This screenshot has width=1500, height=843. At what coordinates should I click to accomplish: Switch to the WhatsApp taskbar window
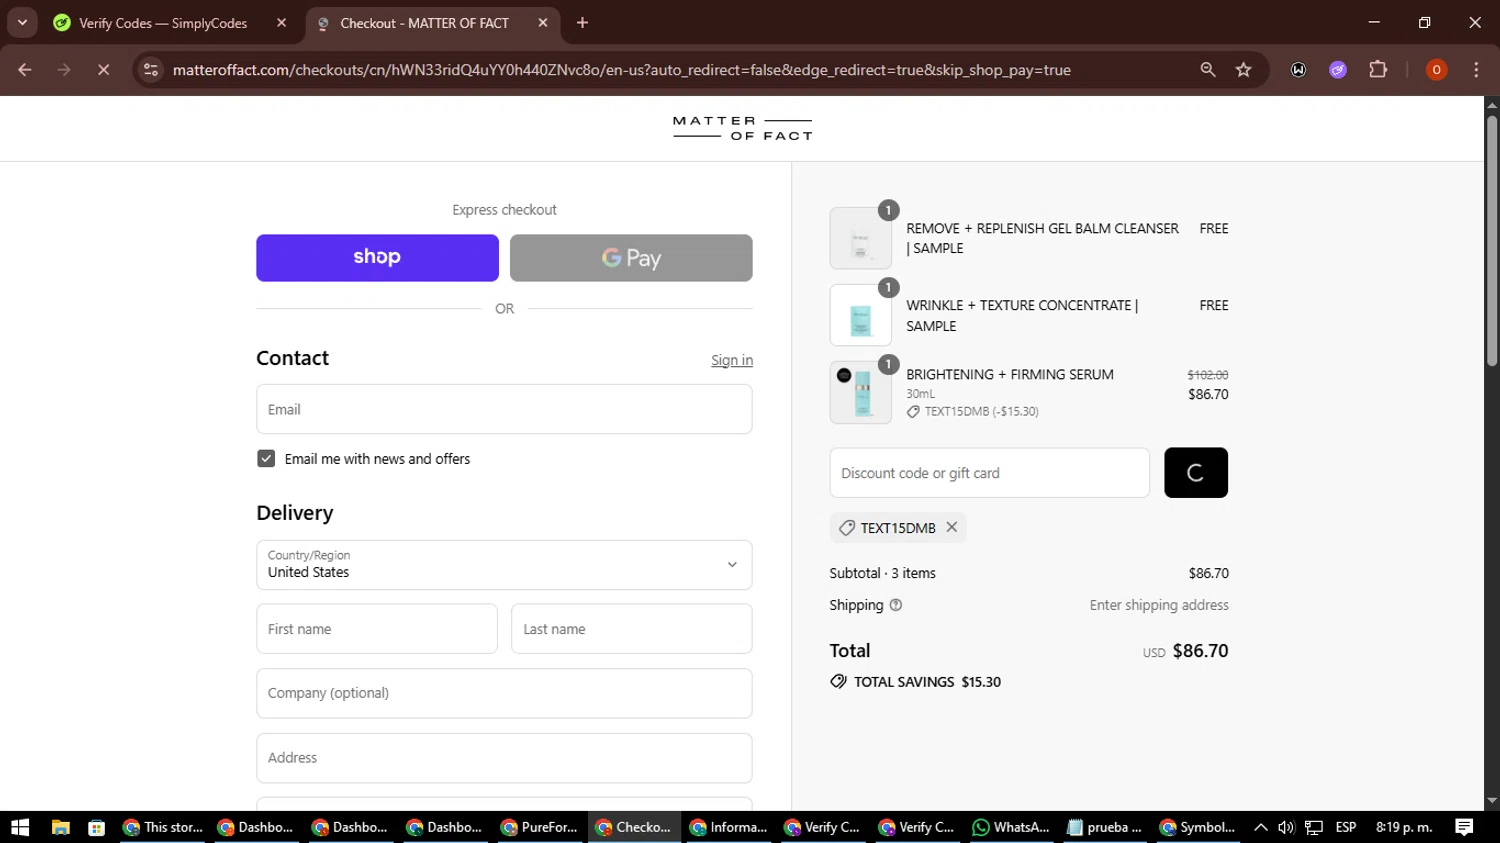(1011, 827)
